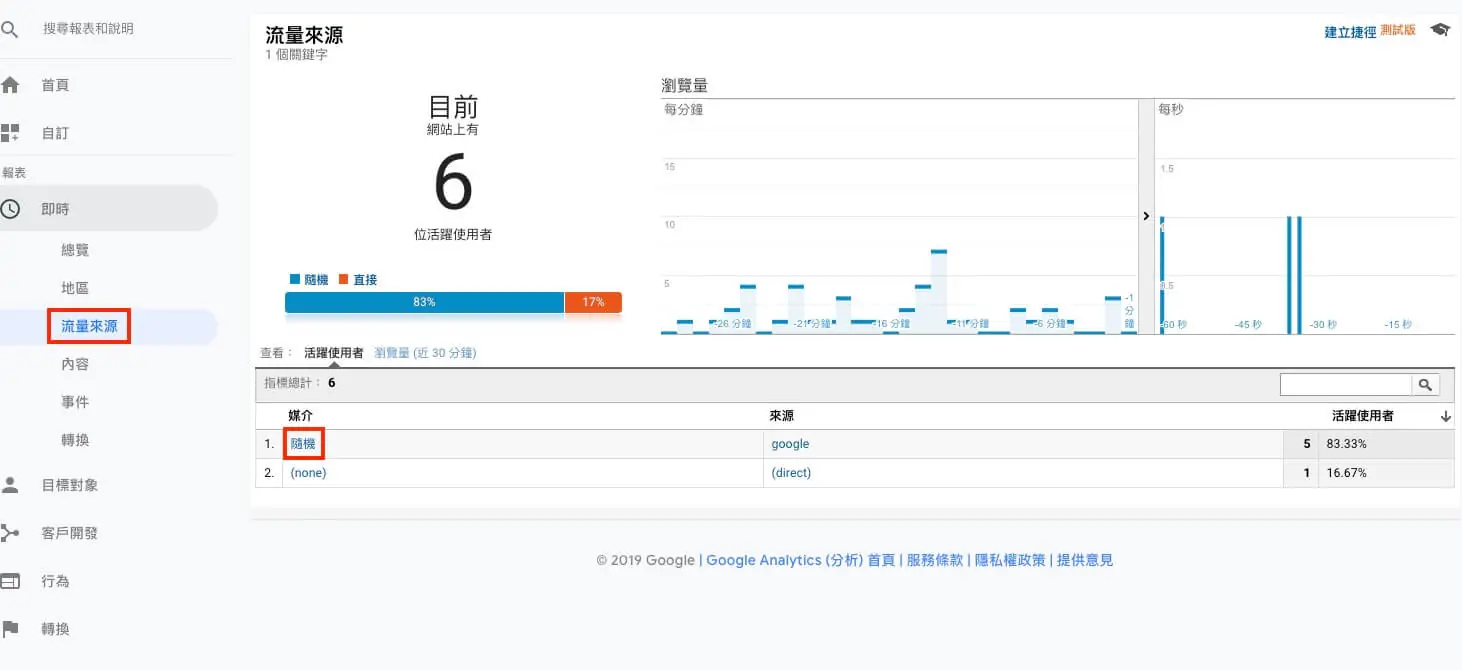Select 總覽 under realtime reports

tap(75, 250)
